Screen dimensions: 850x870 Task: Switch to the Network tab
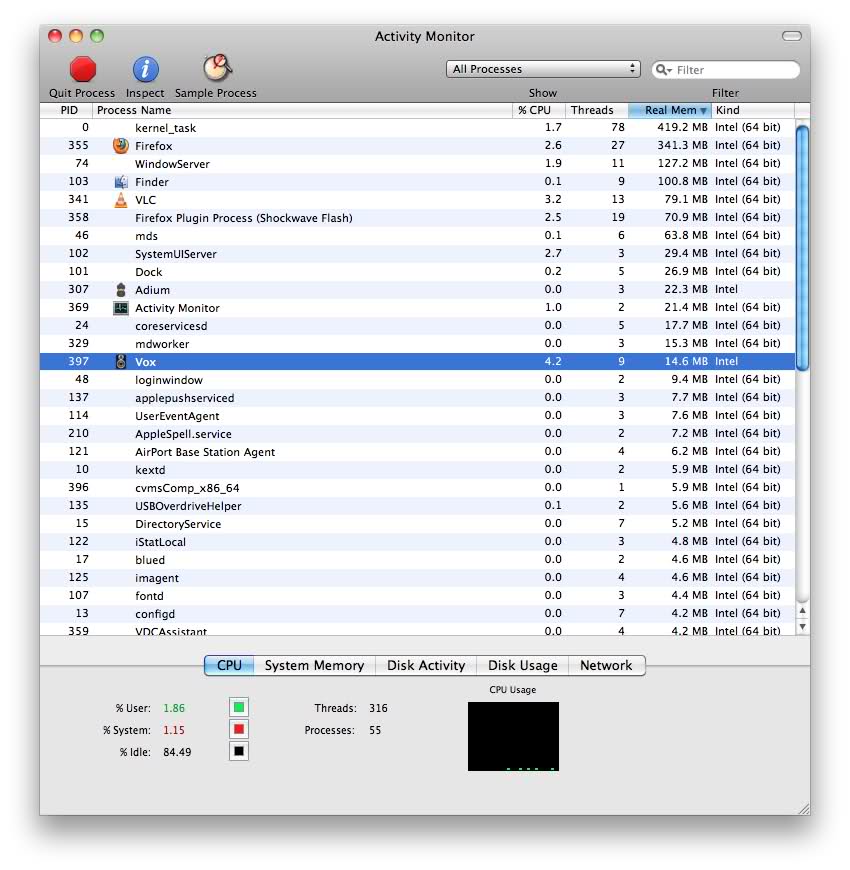pyautogui.click(x=606, y=665)
